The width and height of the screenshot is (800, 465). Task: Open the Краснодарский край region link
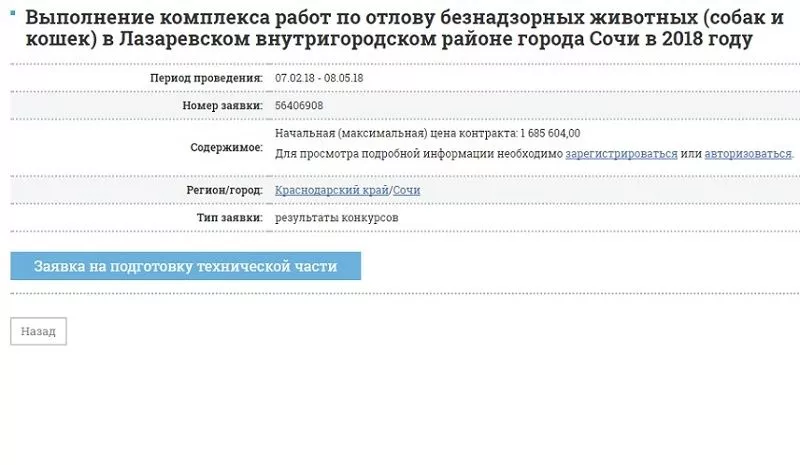[332, 190]
